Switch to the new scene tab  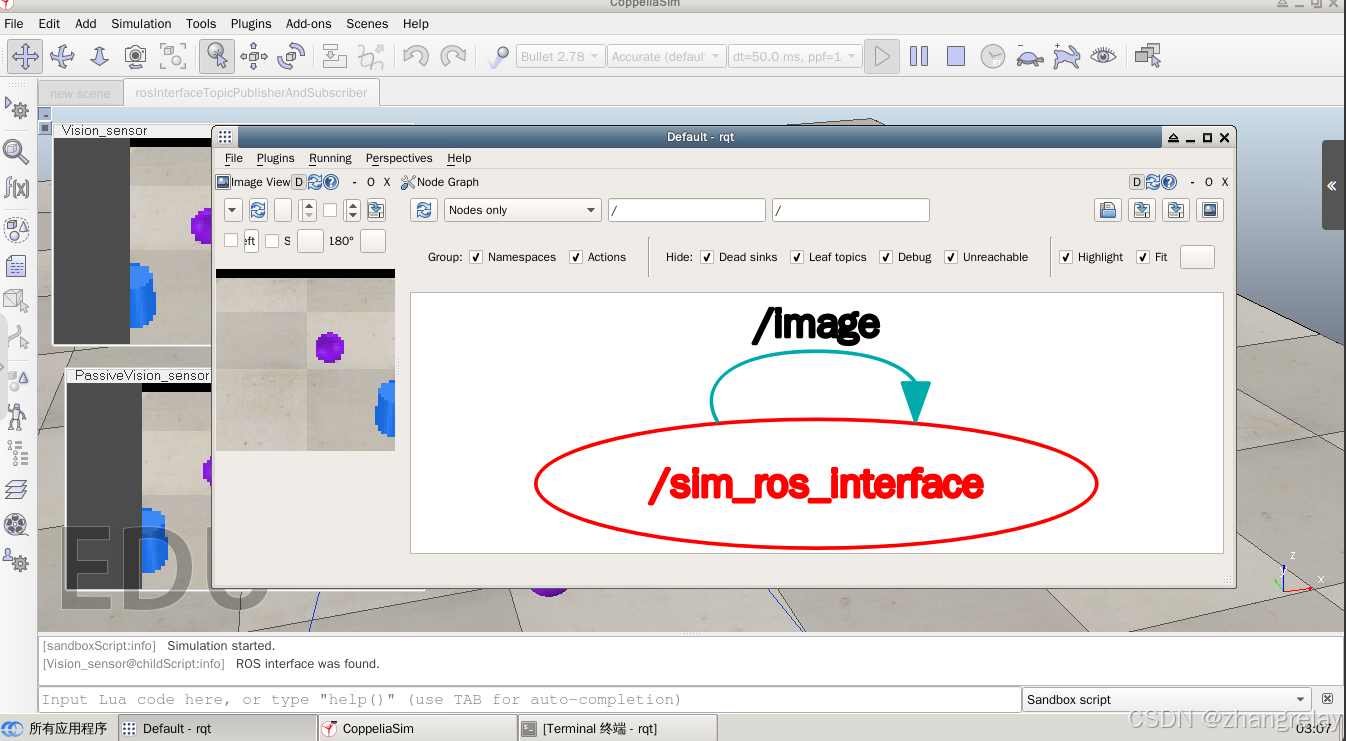[x=80, y=93]
